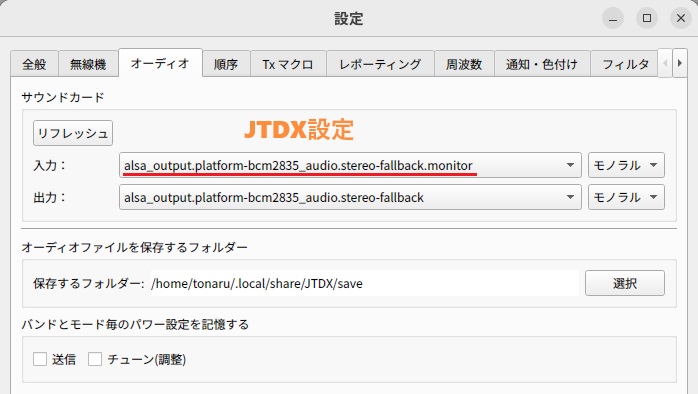Open the 無線機 tab
This screenshot has height=394, width=698.
pyautogui.click(x=88, y=64)
